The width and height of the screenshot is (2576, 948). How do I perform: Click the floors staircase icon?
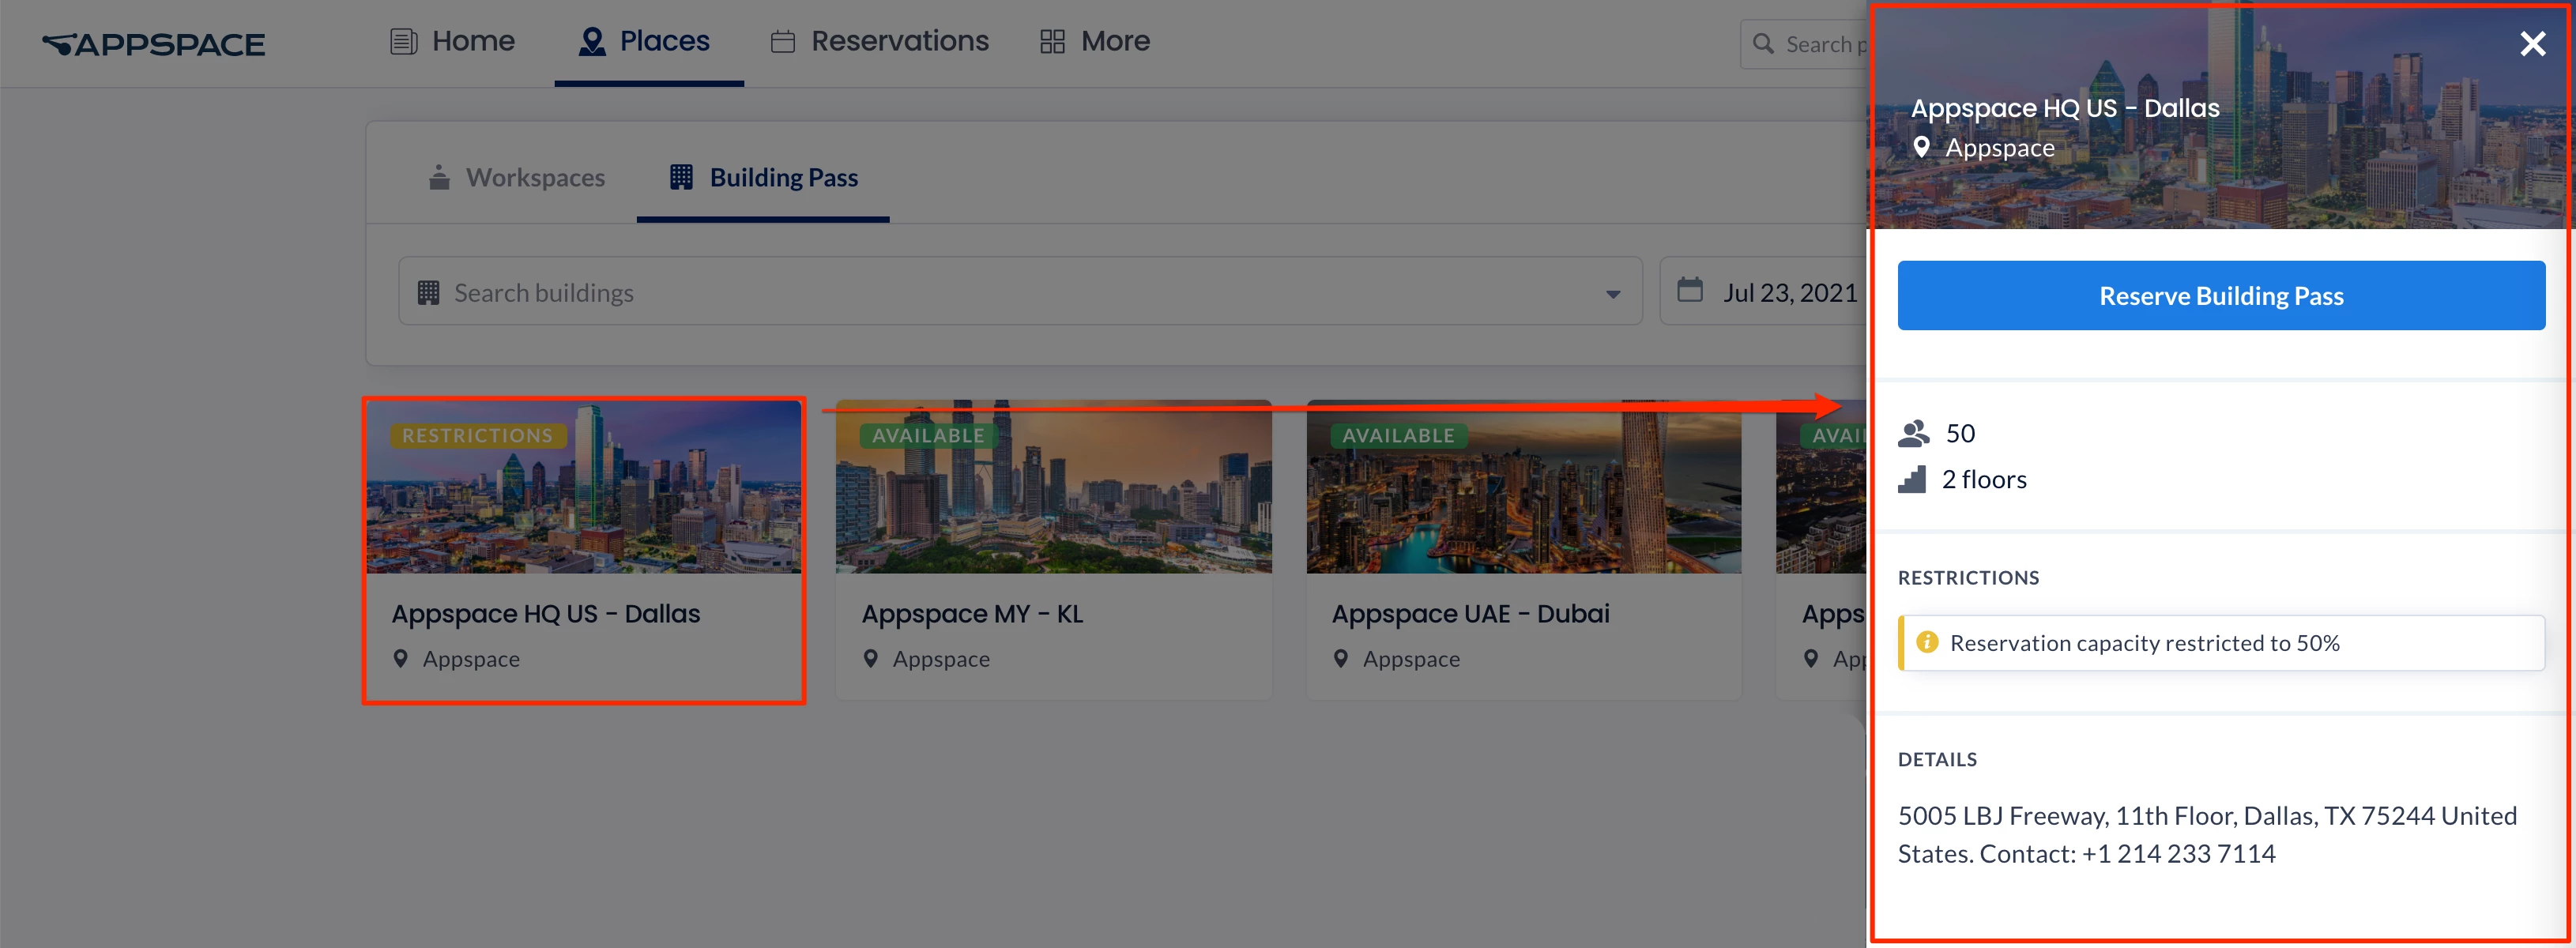(x=1911, y=480)
